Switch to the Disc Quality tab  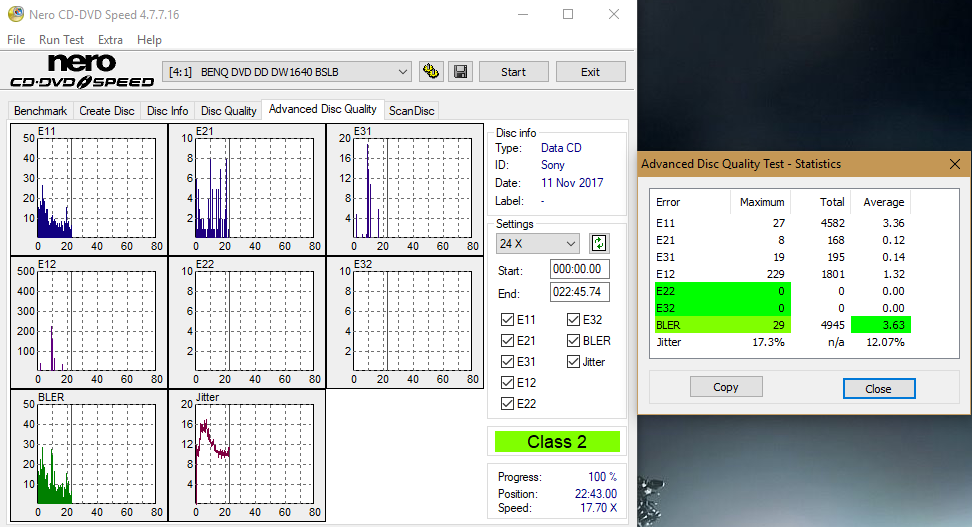tap(229, 111)
